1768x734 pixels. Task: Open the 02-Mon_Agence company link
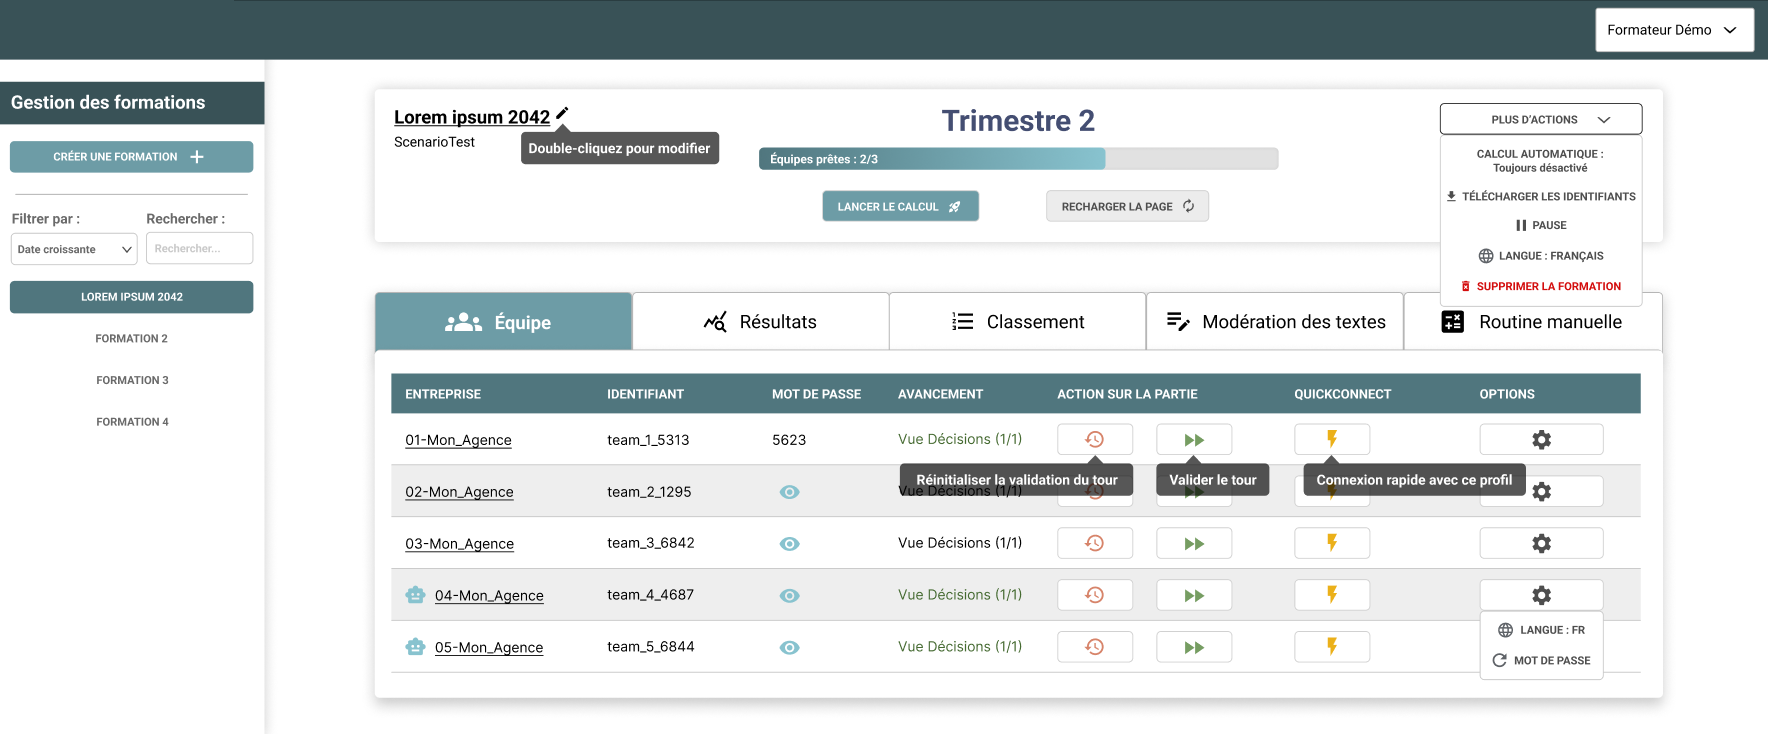[459, 492]
